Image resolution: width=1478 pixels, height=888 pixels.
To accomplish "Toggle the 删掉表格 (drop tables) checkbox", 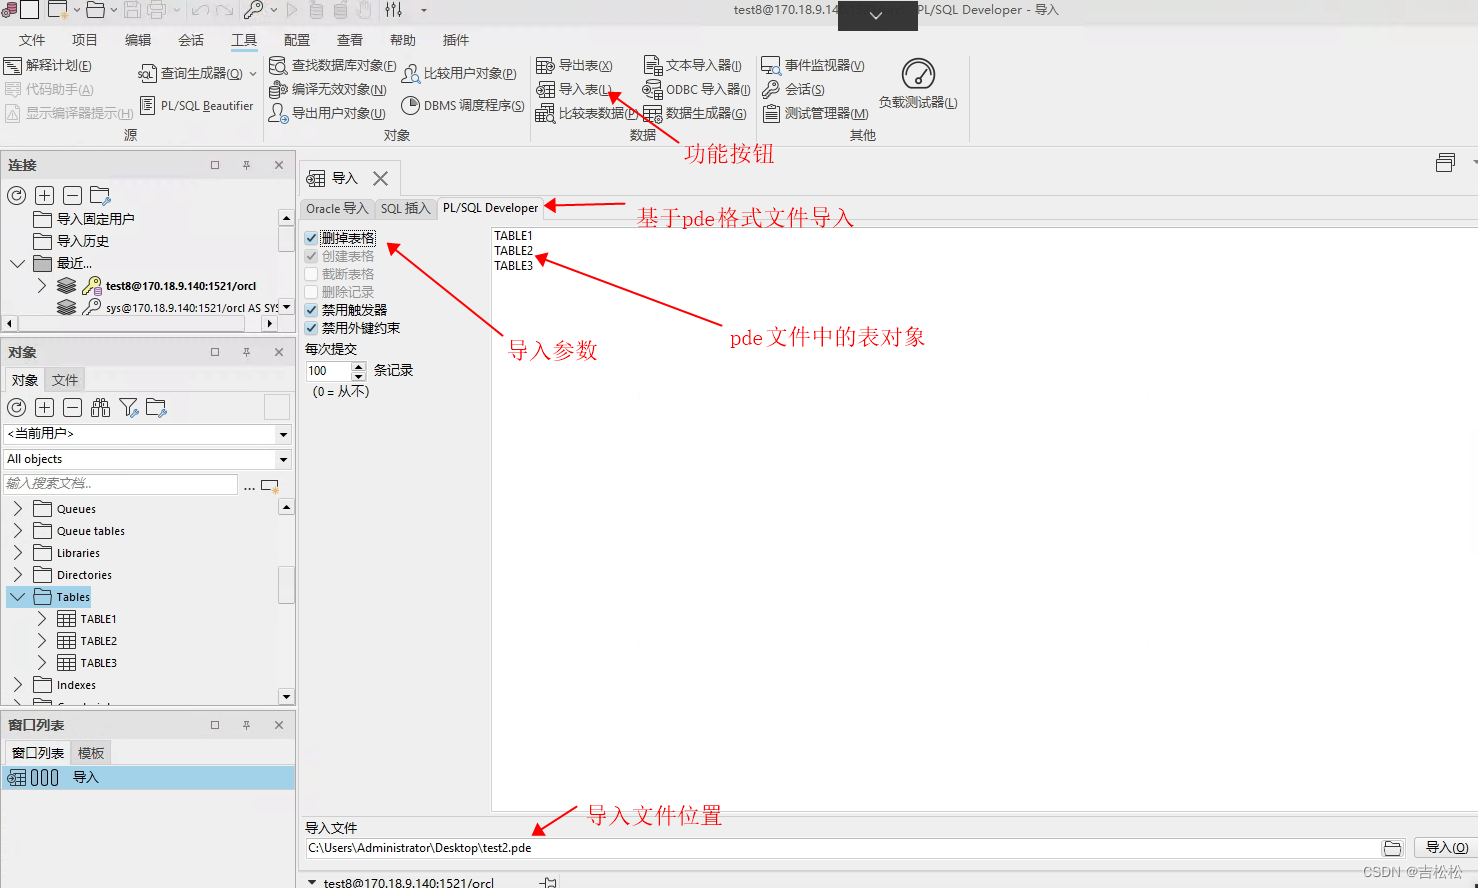I will [x=311, y=238].
